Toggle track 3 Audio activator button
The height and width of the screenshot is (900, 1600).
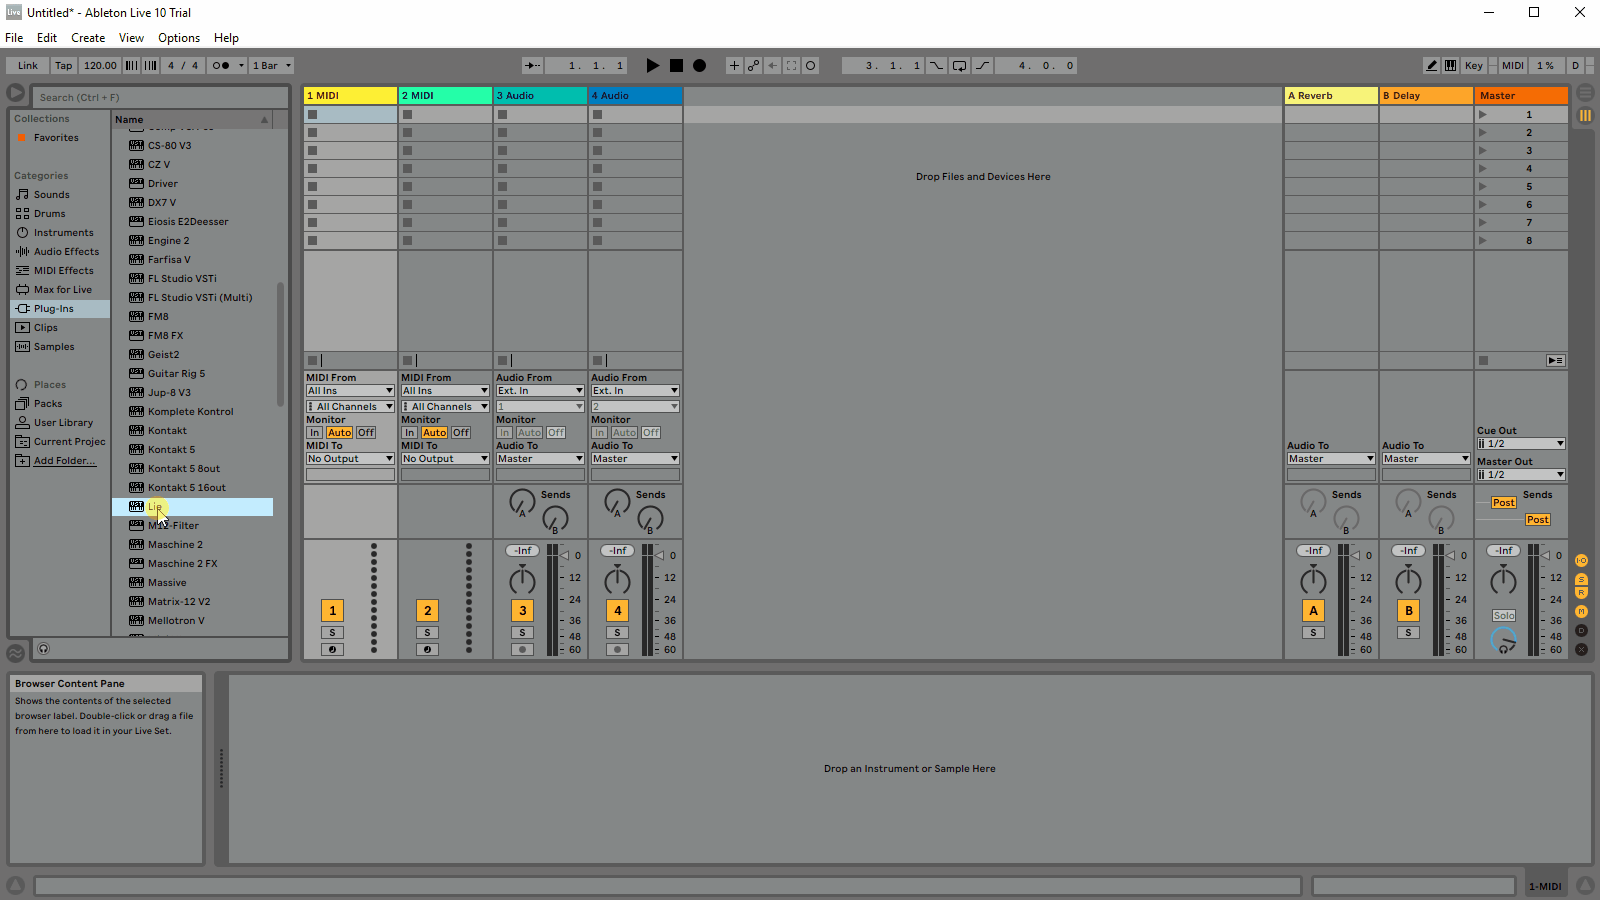pyautogui.click(x=523, y=611)
